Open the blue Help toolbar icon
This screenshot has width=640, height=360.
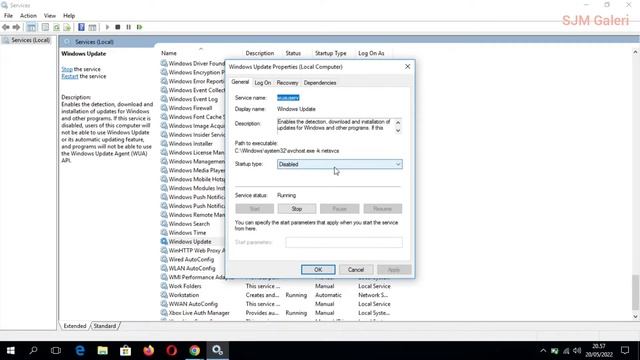(x=81, y=27)
